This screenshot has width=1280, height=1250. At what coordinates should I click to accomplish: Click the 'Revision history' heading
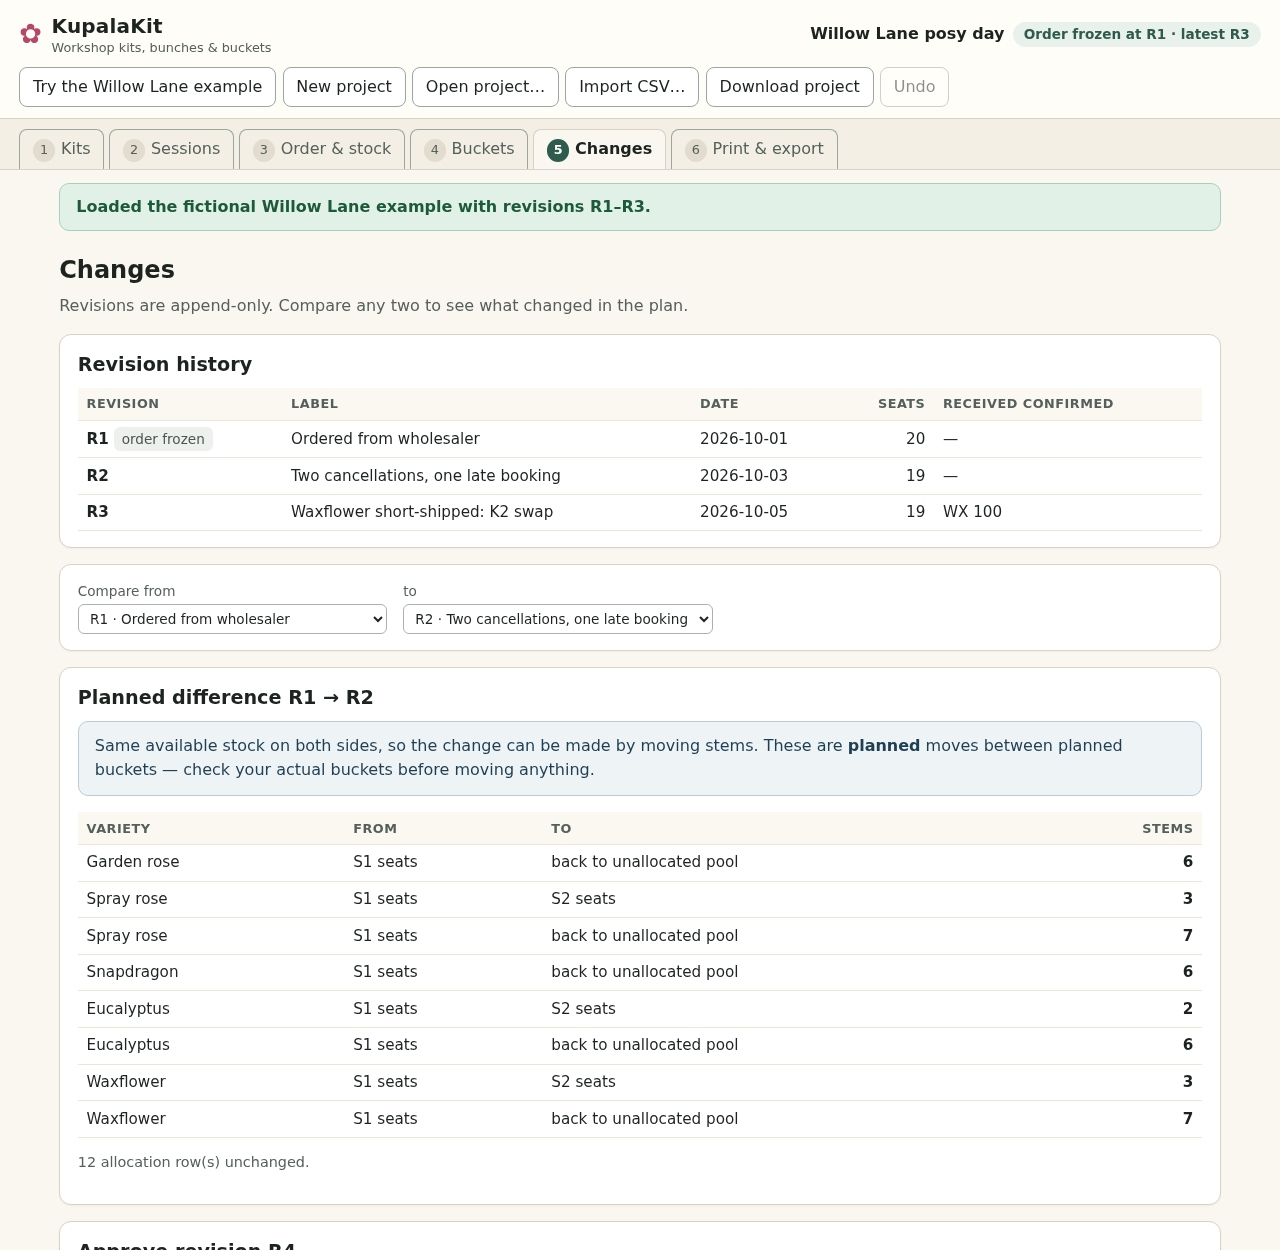click(165, 365)
